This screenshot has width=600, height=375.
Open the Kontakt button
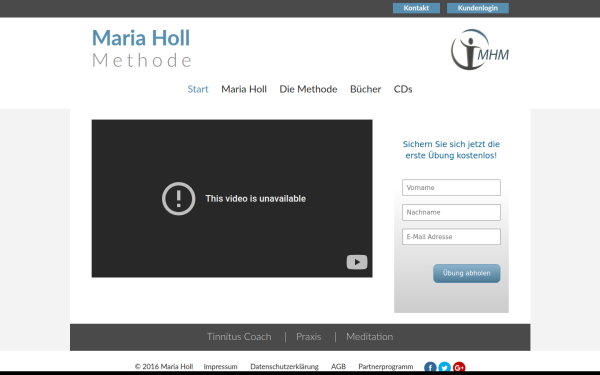tap(416, 8)
